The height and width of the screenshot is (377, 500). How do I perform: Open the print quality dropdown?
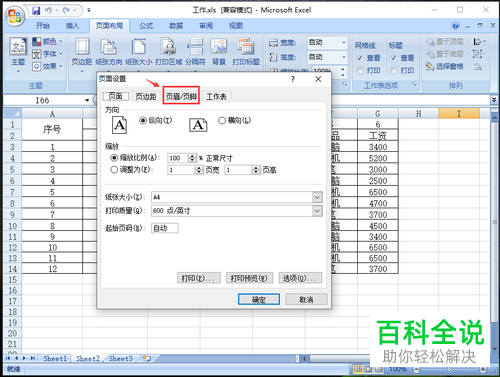[x=317, y=211]
